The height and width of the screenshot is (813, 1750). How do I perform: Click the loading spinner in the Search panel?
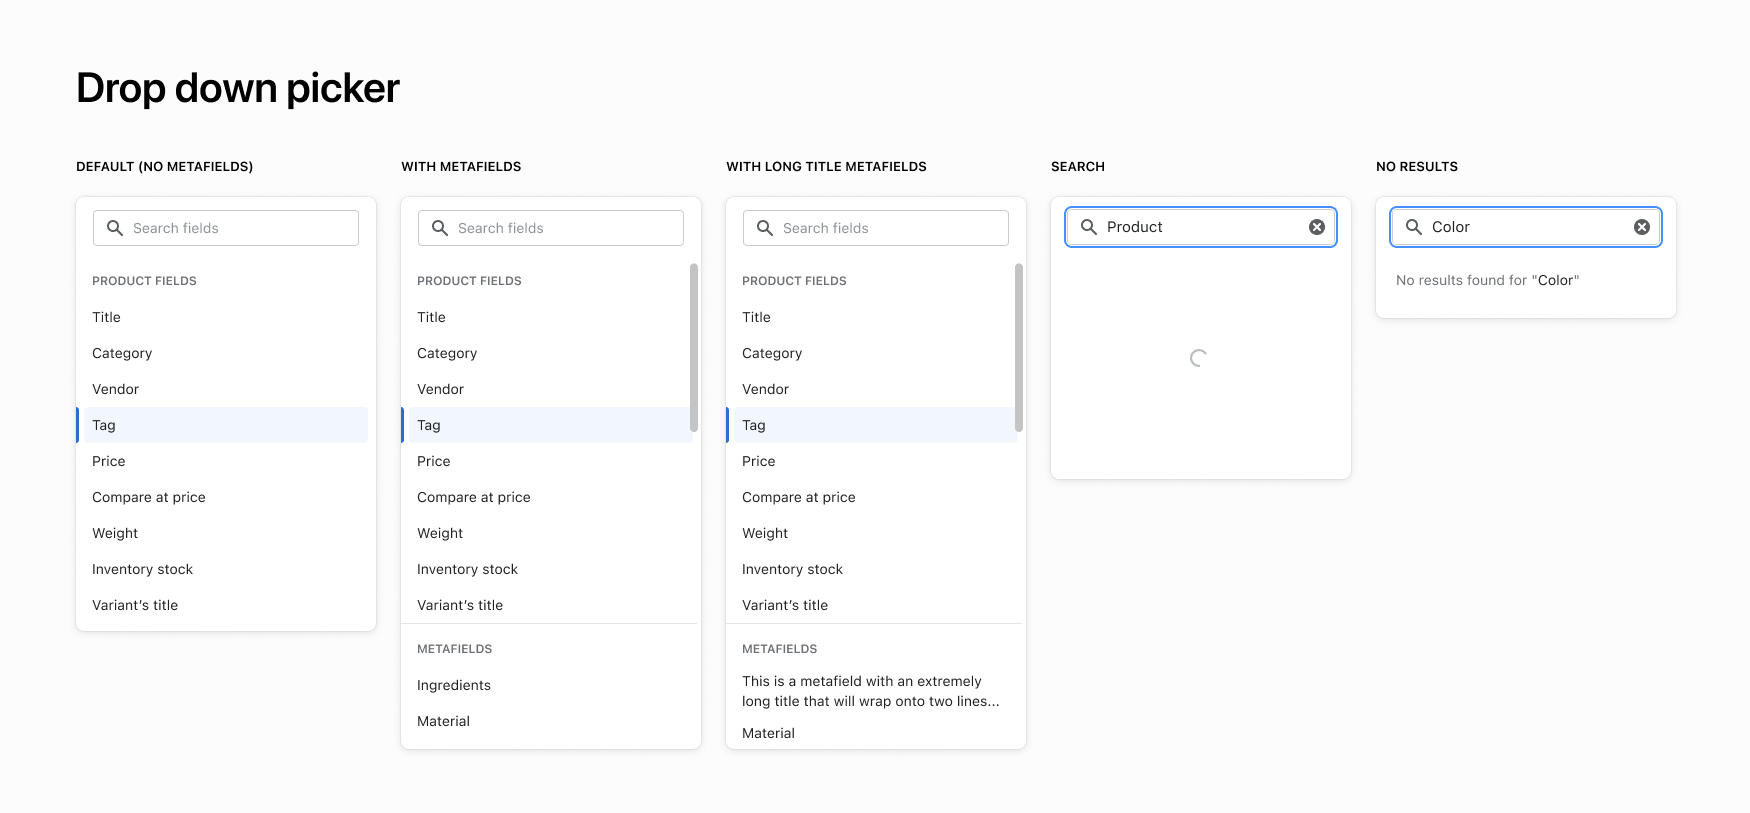click(x=1198, y=358)
